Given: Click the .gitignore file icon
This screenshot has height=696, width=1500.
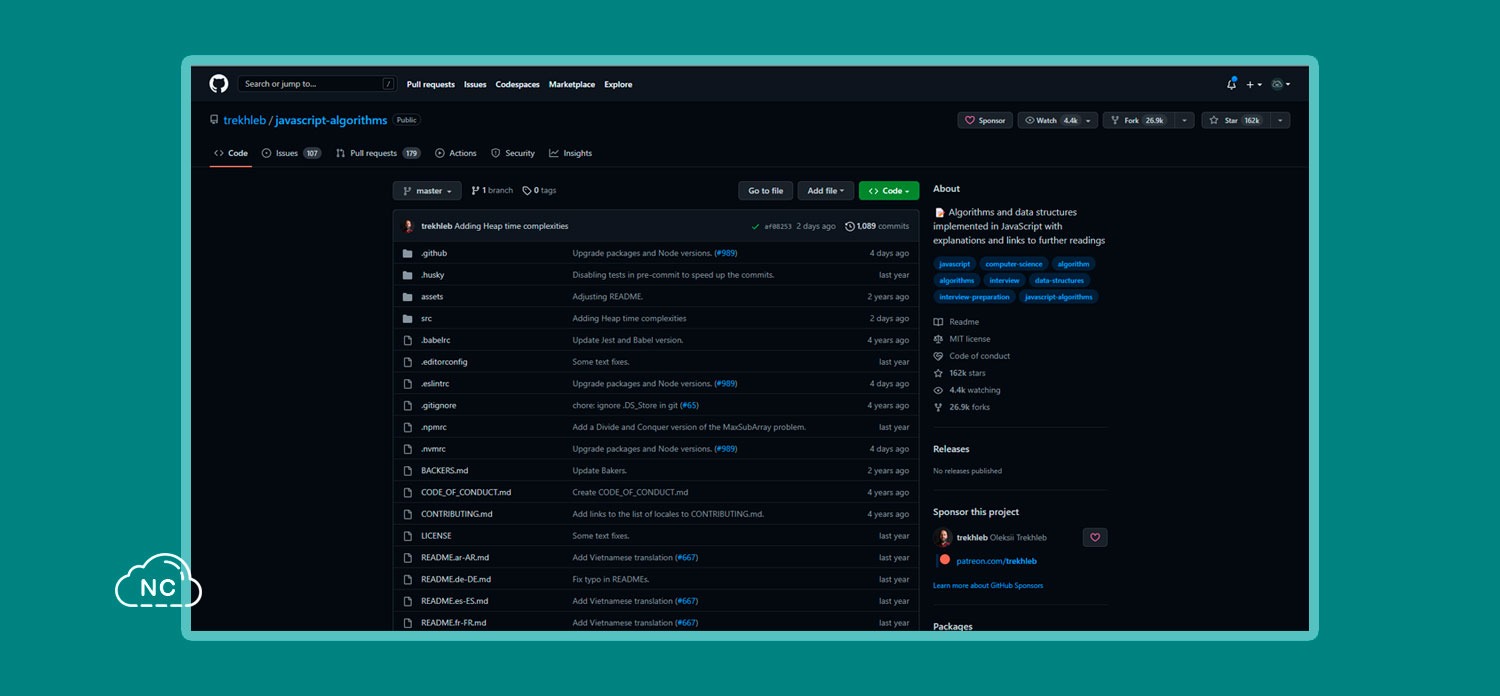Looking at the screenshot, I should [407, 406].
